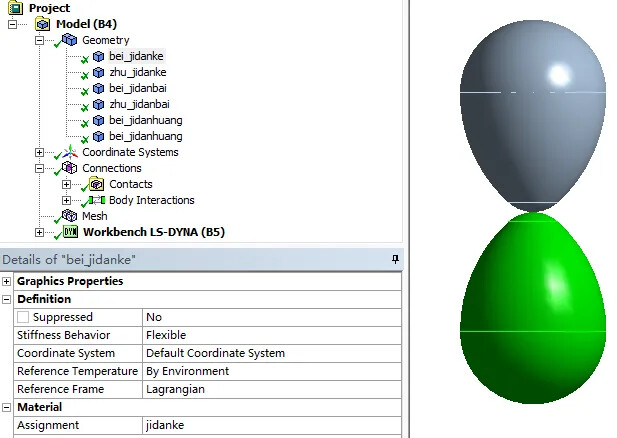Click the Connections node icon
Image resolution: width=617 pixels, height=438 pixels.
(69, 169)
